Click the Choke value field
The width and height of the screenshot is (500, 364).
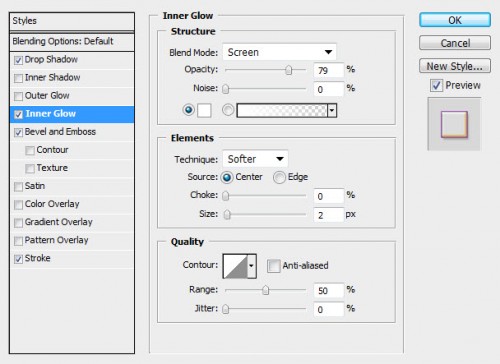[x=328, y=196]
